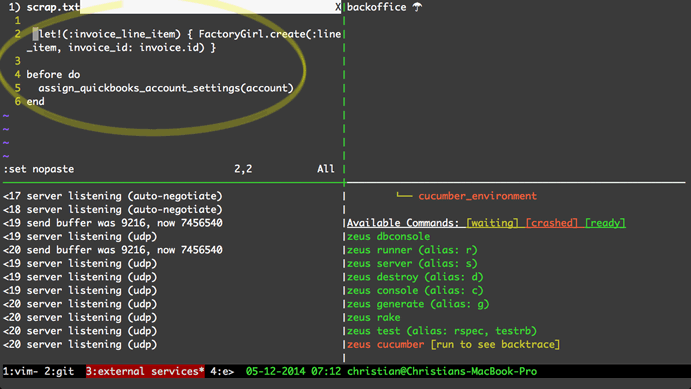Click the [ready] status legend
691x389 pixels.
pos(605,223)
